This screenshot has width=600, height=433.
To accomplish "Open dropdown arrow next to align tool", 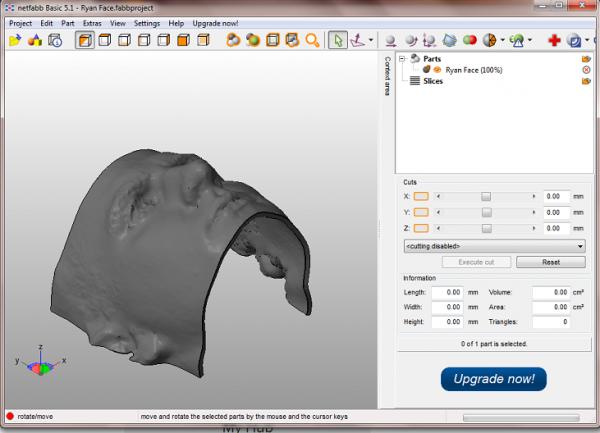I will click(371, 40).
